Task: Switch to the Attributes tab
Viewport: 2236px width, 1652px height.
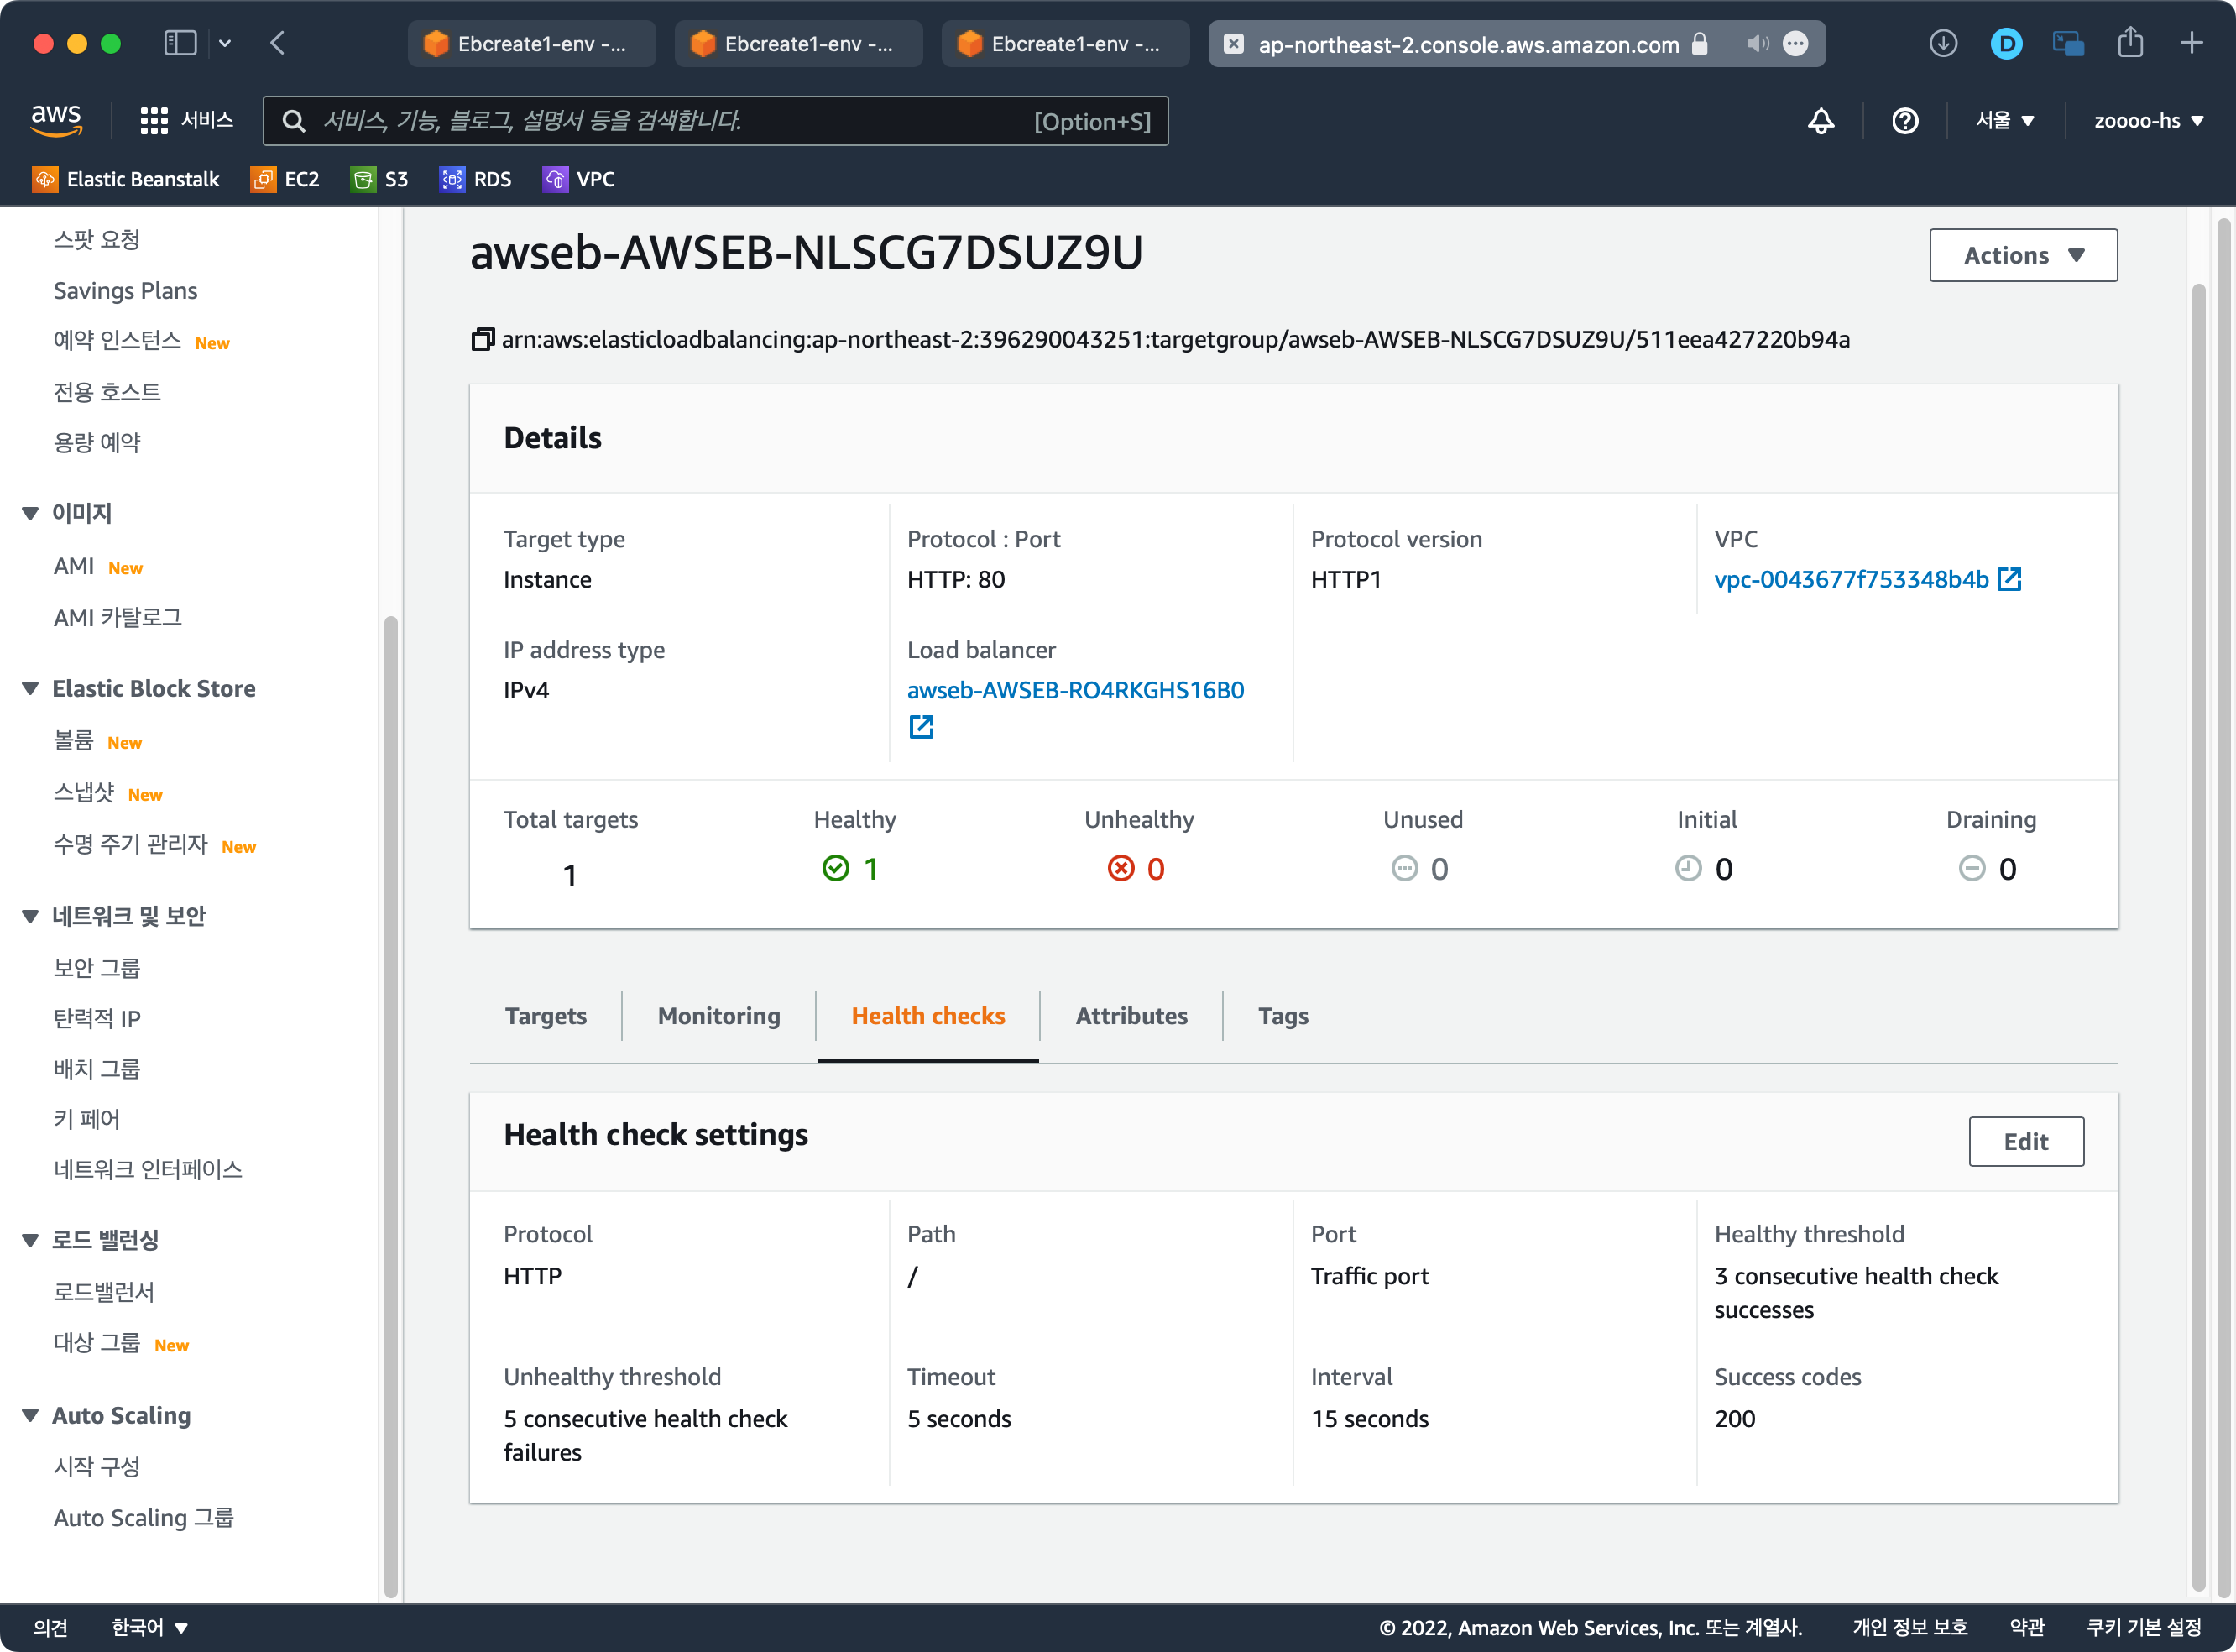Action: 1131,1016
